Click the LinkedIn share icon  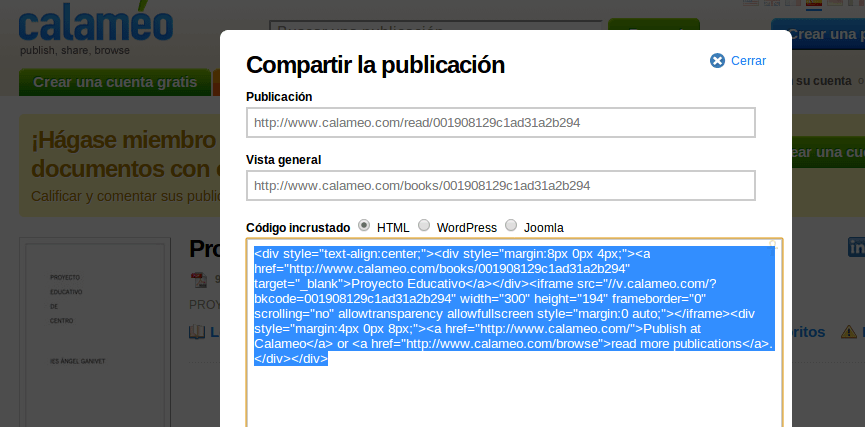click(856, 247)
